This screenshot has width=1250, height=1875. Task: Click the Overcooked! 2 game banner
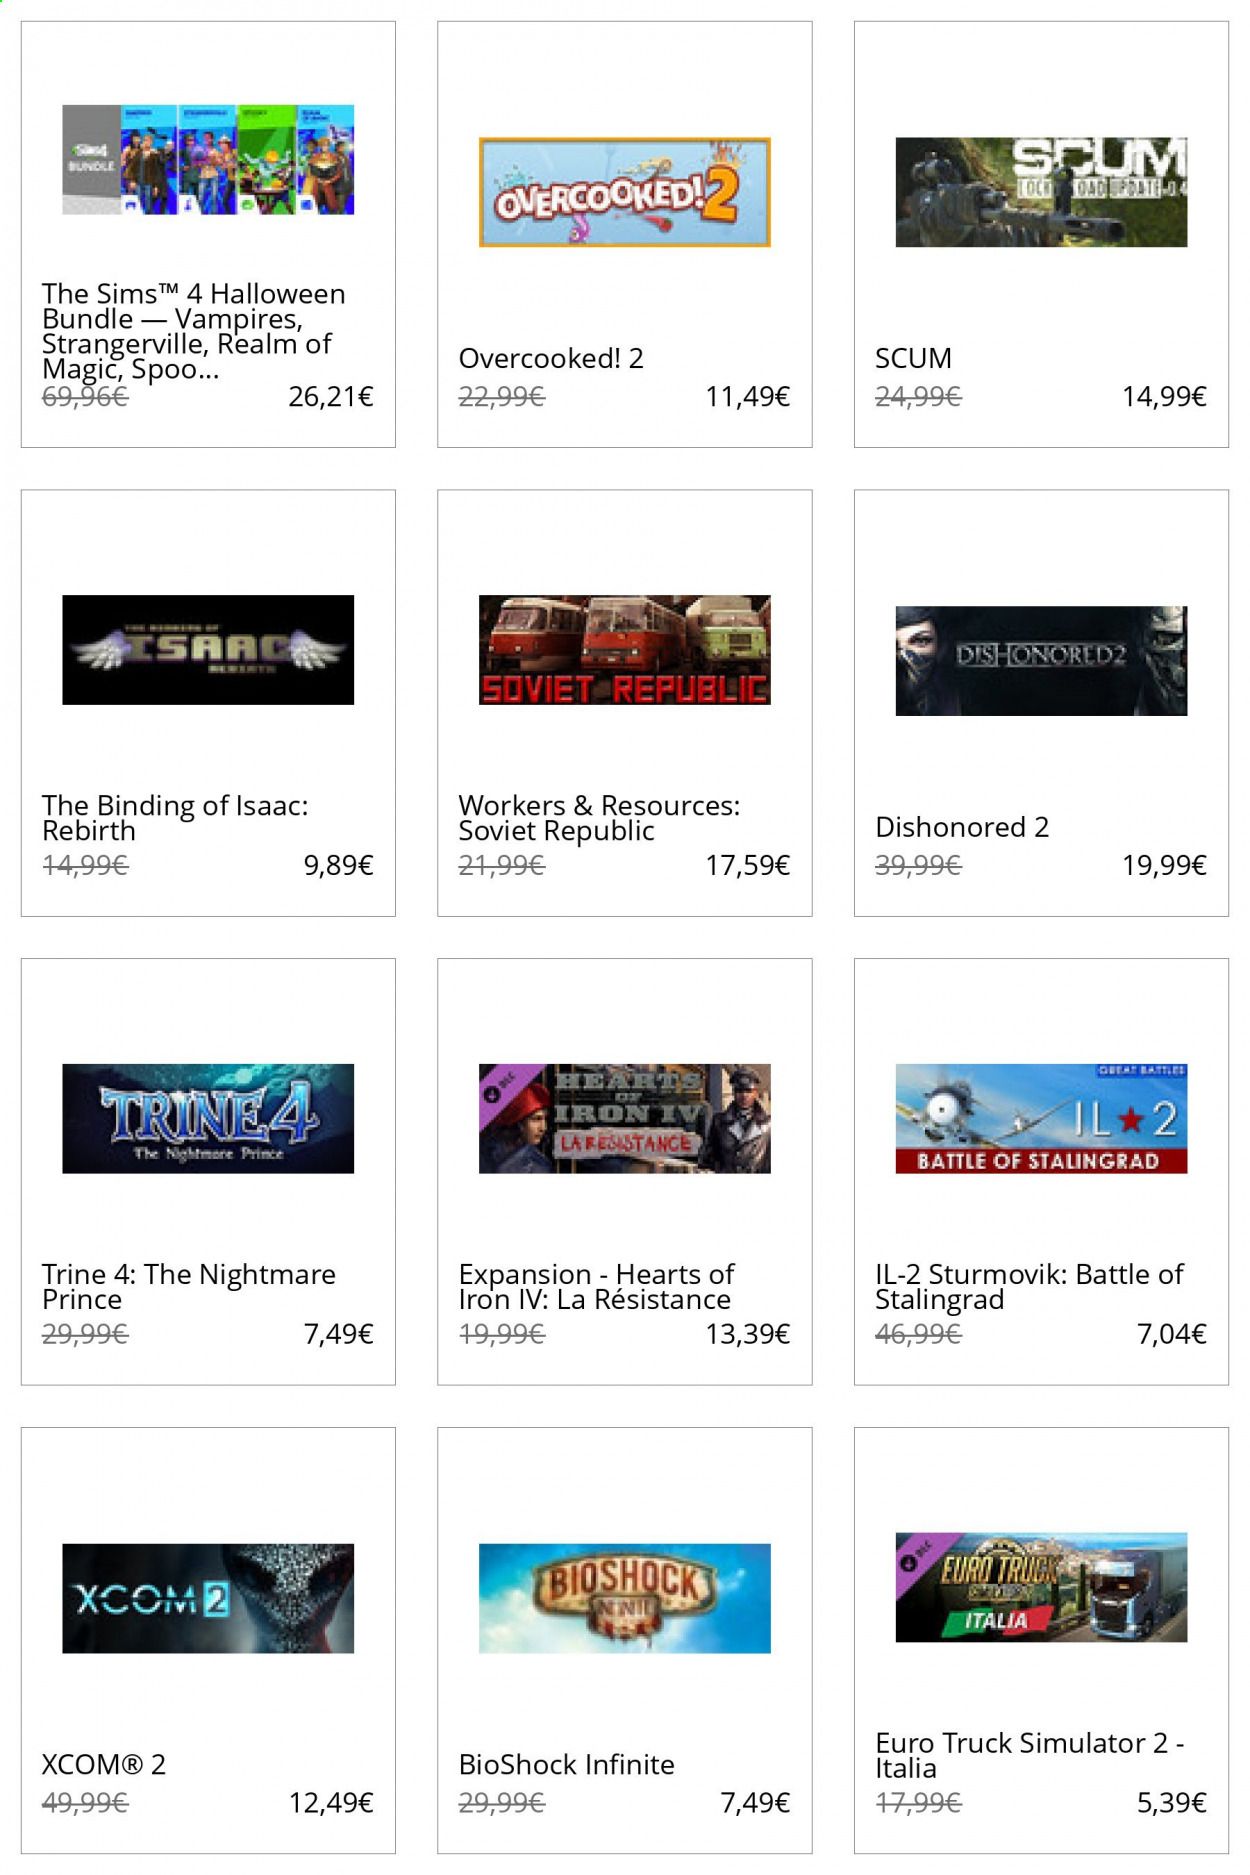[625, 192]
